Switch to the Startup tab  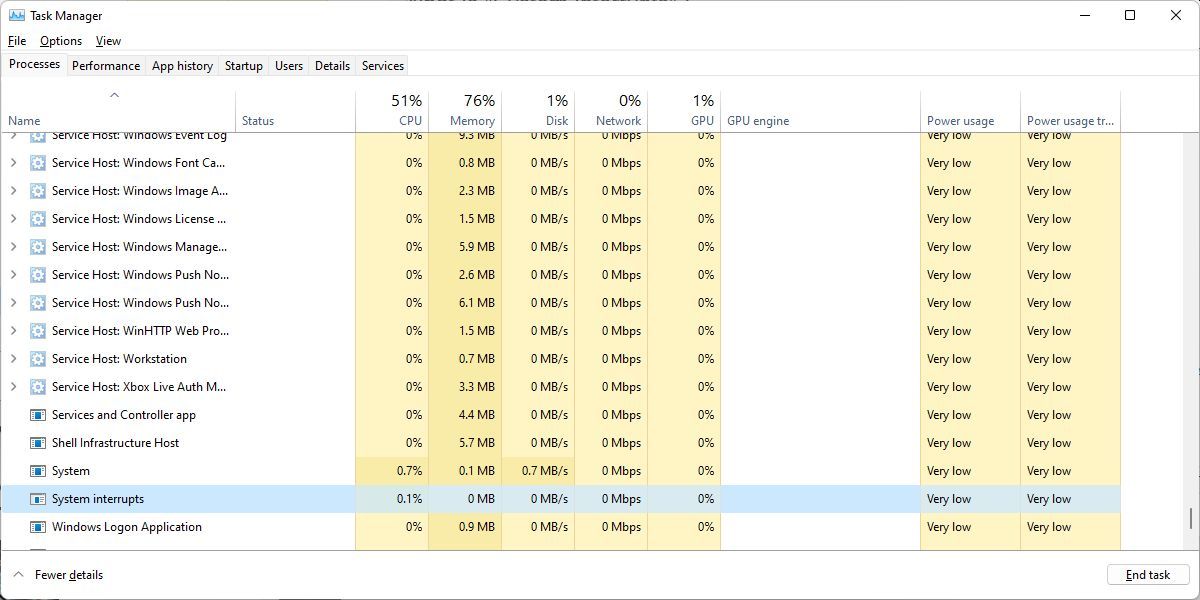(244, 66)
